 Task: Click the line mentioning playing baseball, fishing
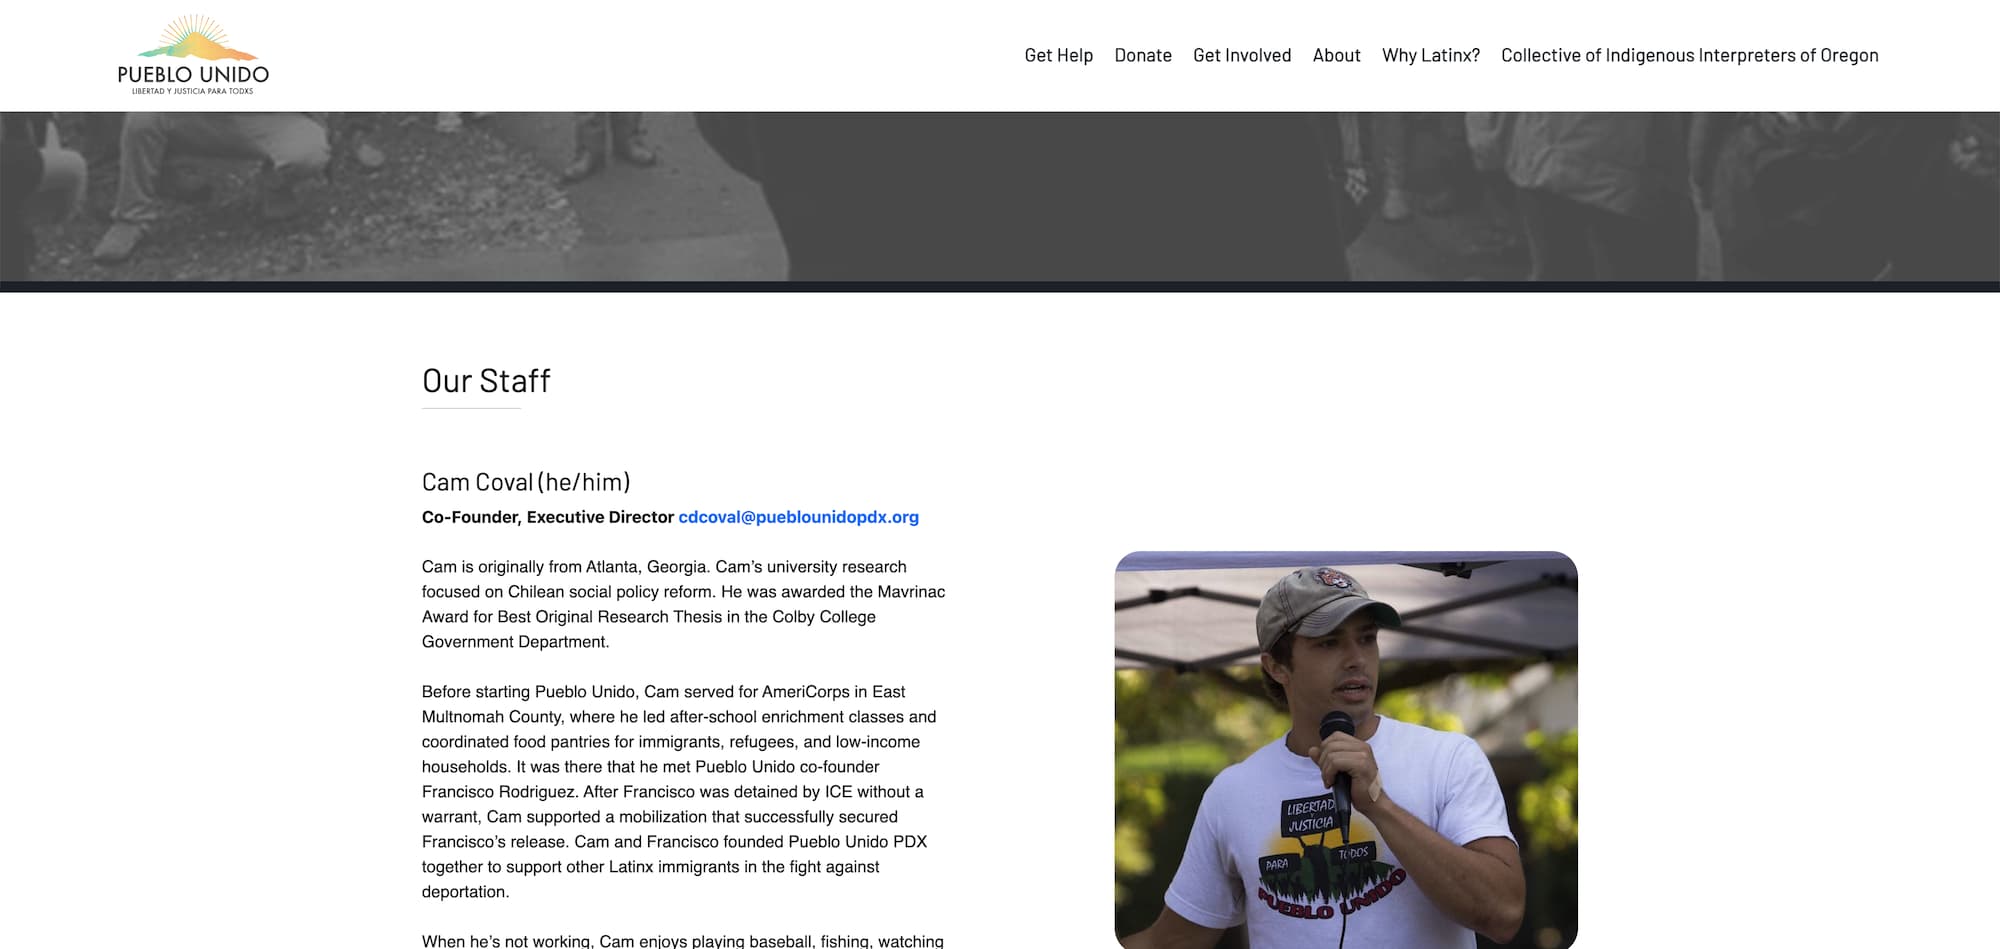click(x=683, y=941)
